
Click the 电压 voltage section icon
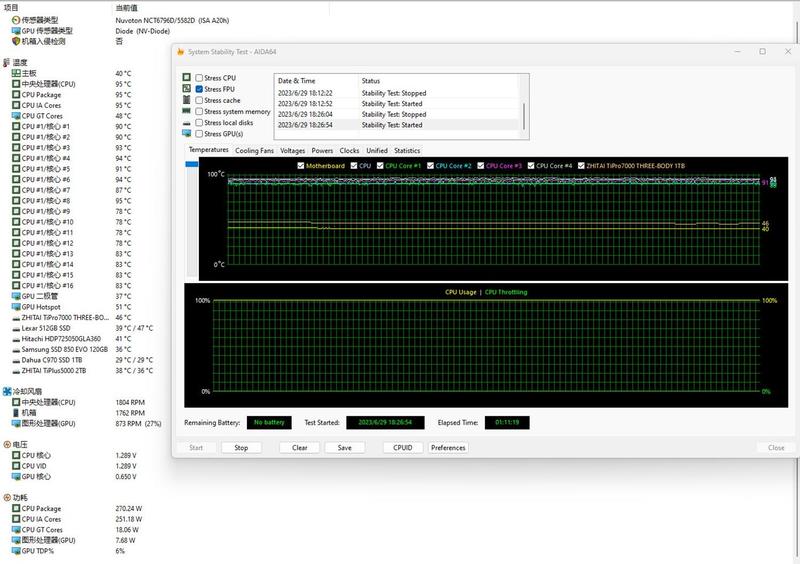[7, 445]
